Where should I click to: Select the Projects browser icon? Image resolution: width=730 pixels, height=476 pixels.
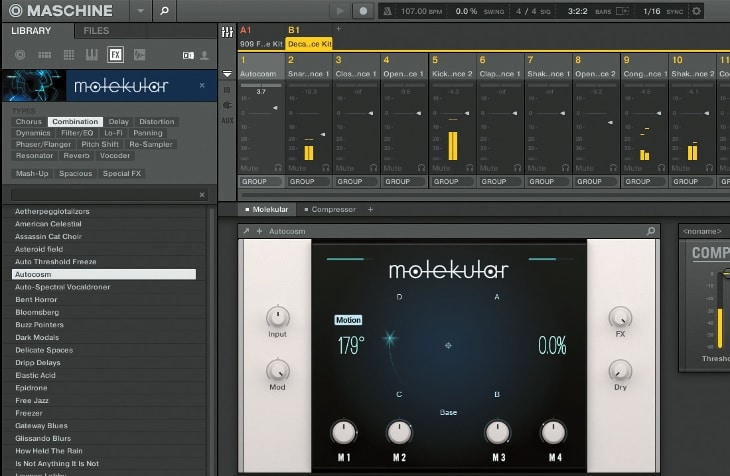(20, 55)
